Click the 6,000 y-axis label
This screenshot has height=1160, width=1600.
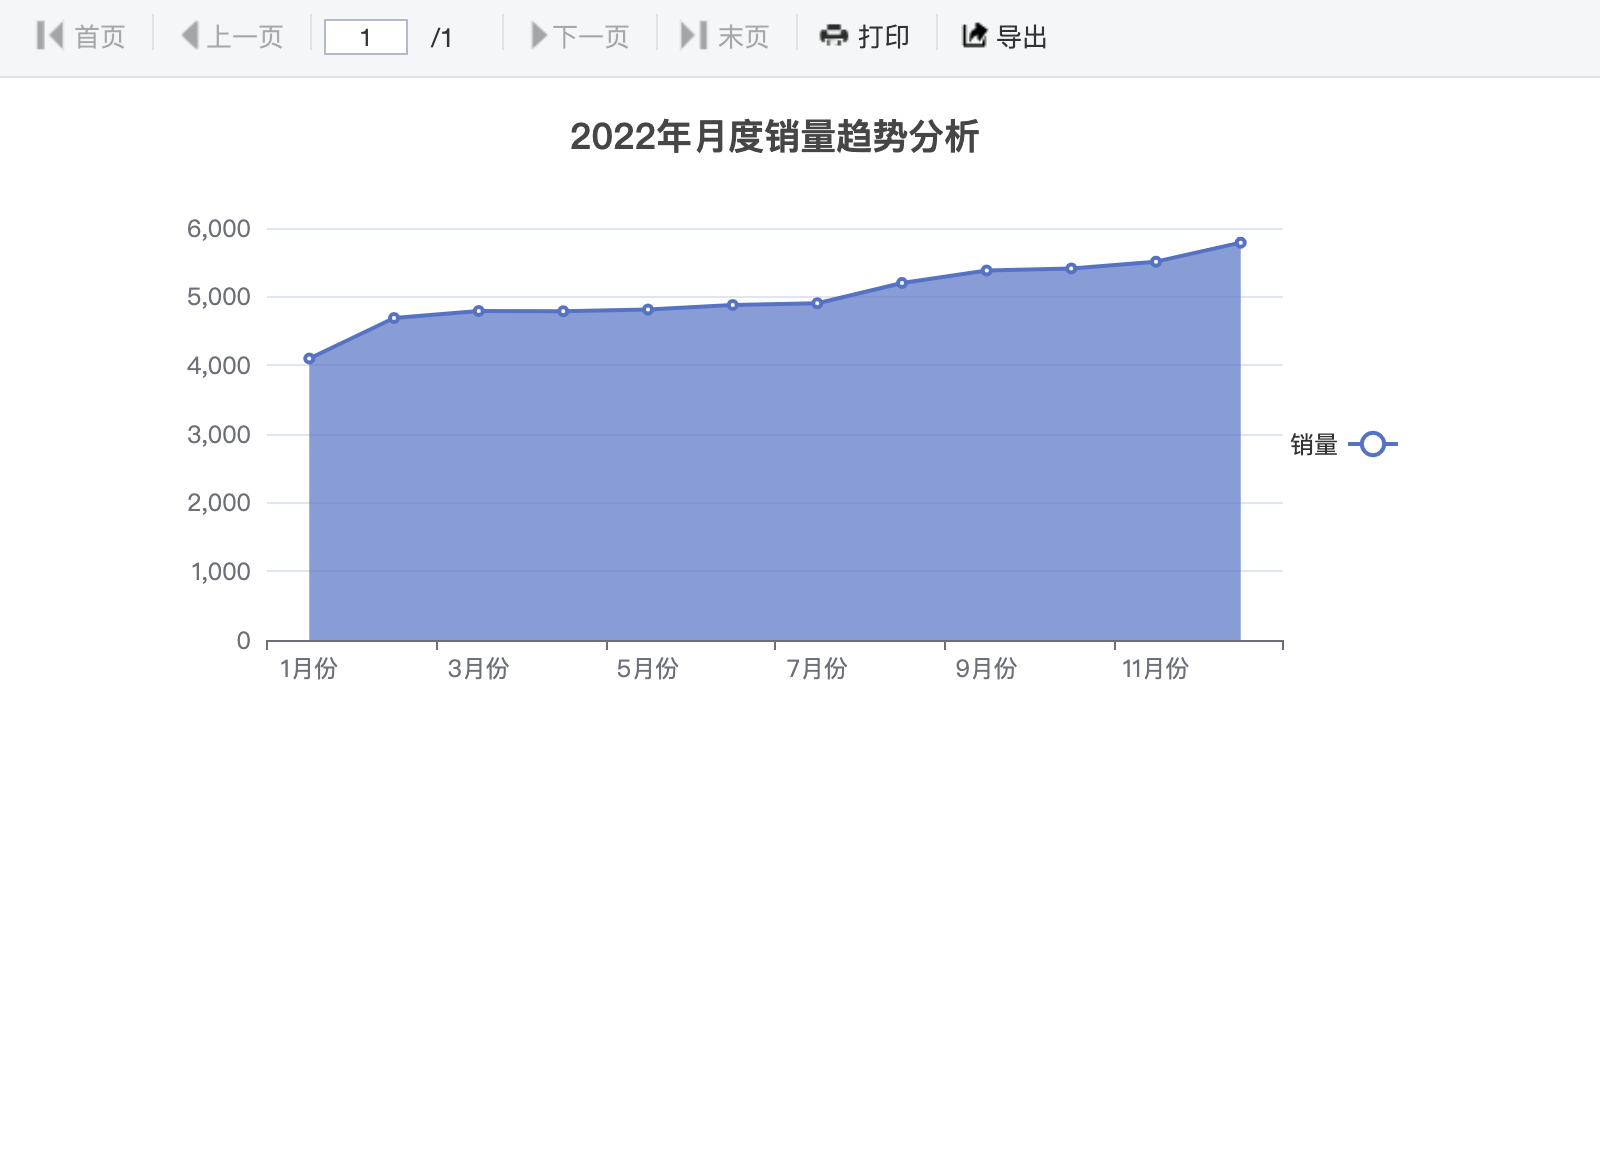coord(219,229)
